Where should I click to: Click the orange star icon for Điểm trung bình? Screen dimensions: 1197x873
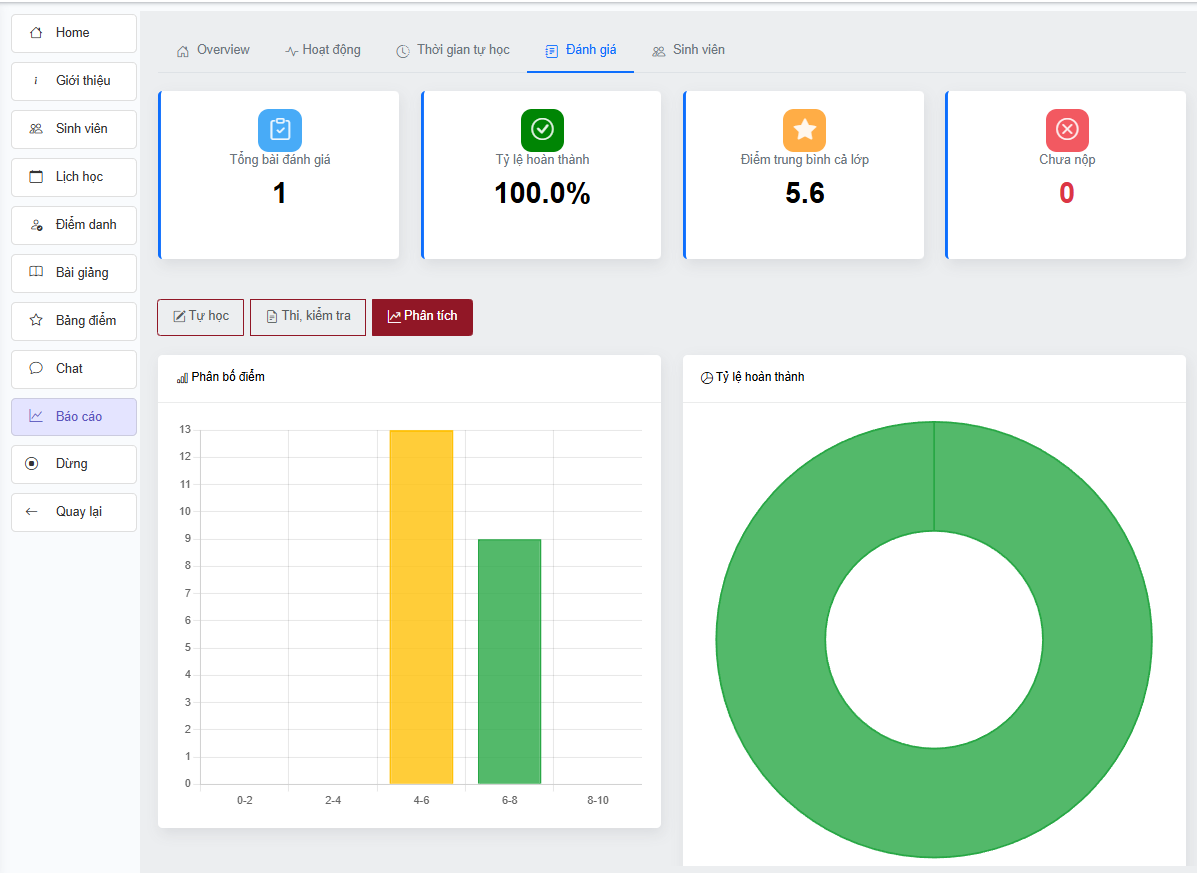click(x=804, y=130)
